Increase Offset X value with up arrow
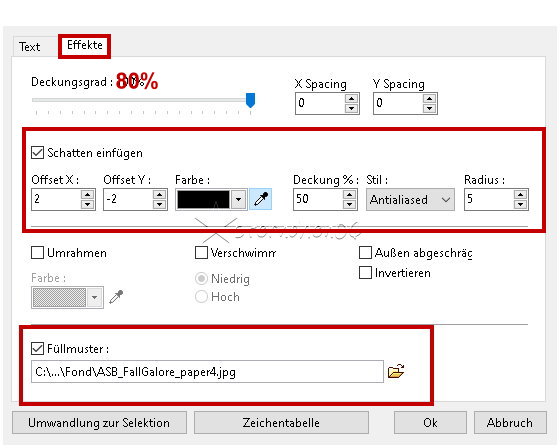 (88, 195)
